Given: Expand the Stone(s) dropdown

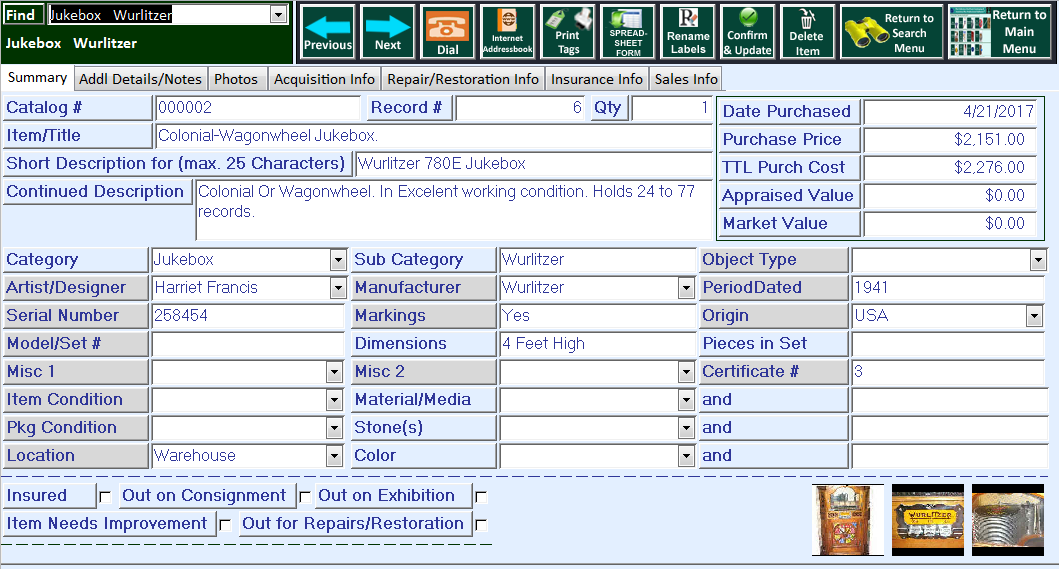Looking at the screenshot, I should tap(686, 428).
